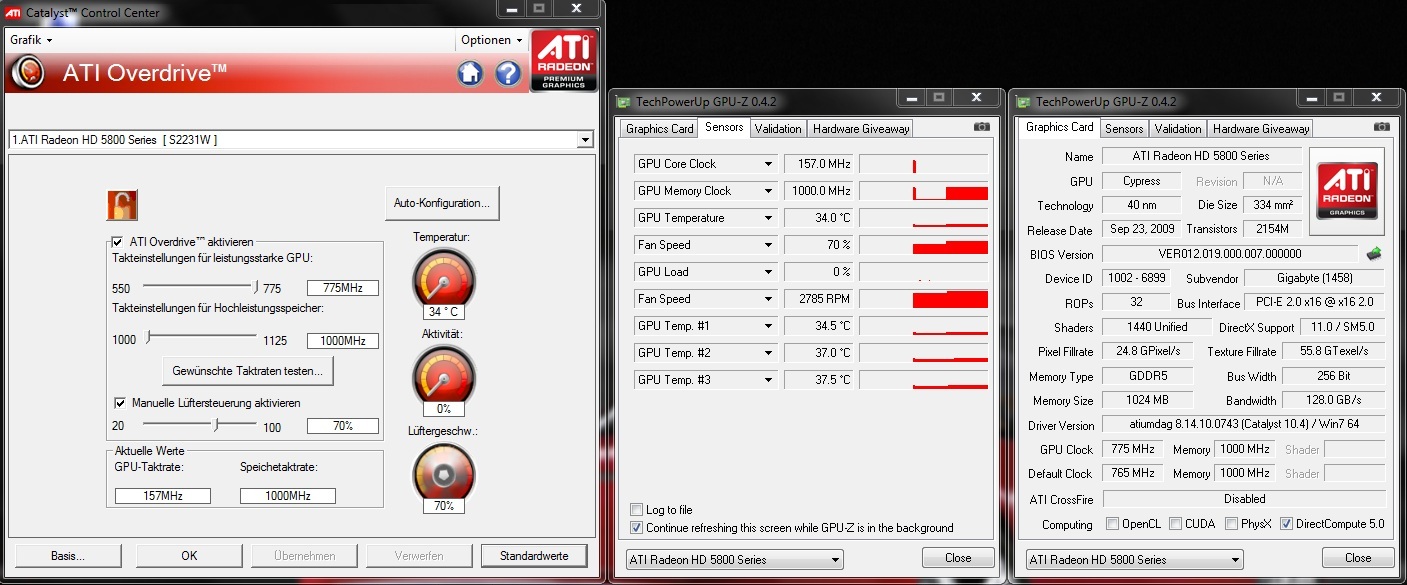Toggle the OpenCL checkbox

pyautogui.click(x=1113, y=524)
